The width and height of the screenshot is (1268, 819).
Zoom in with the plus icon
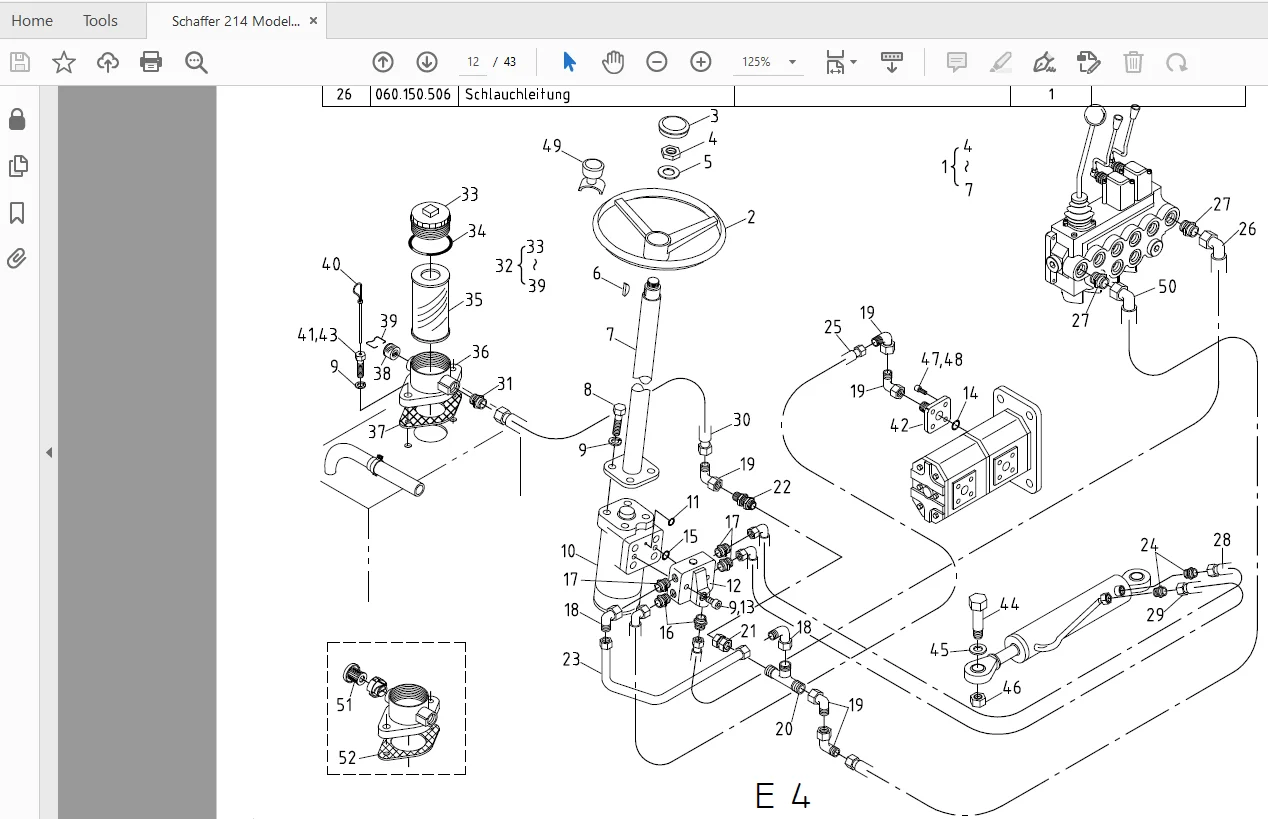point(701,62)
